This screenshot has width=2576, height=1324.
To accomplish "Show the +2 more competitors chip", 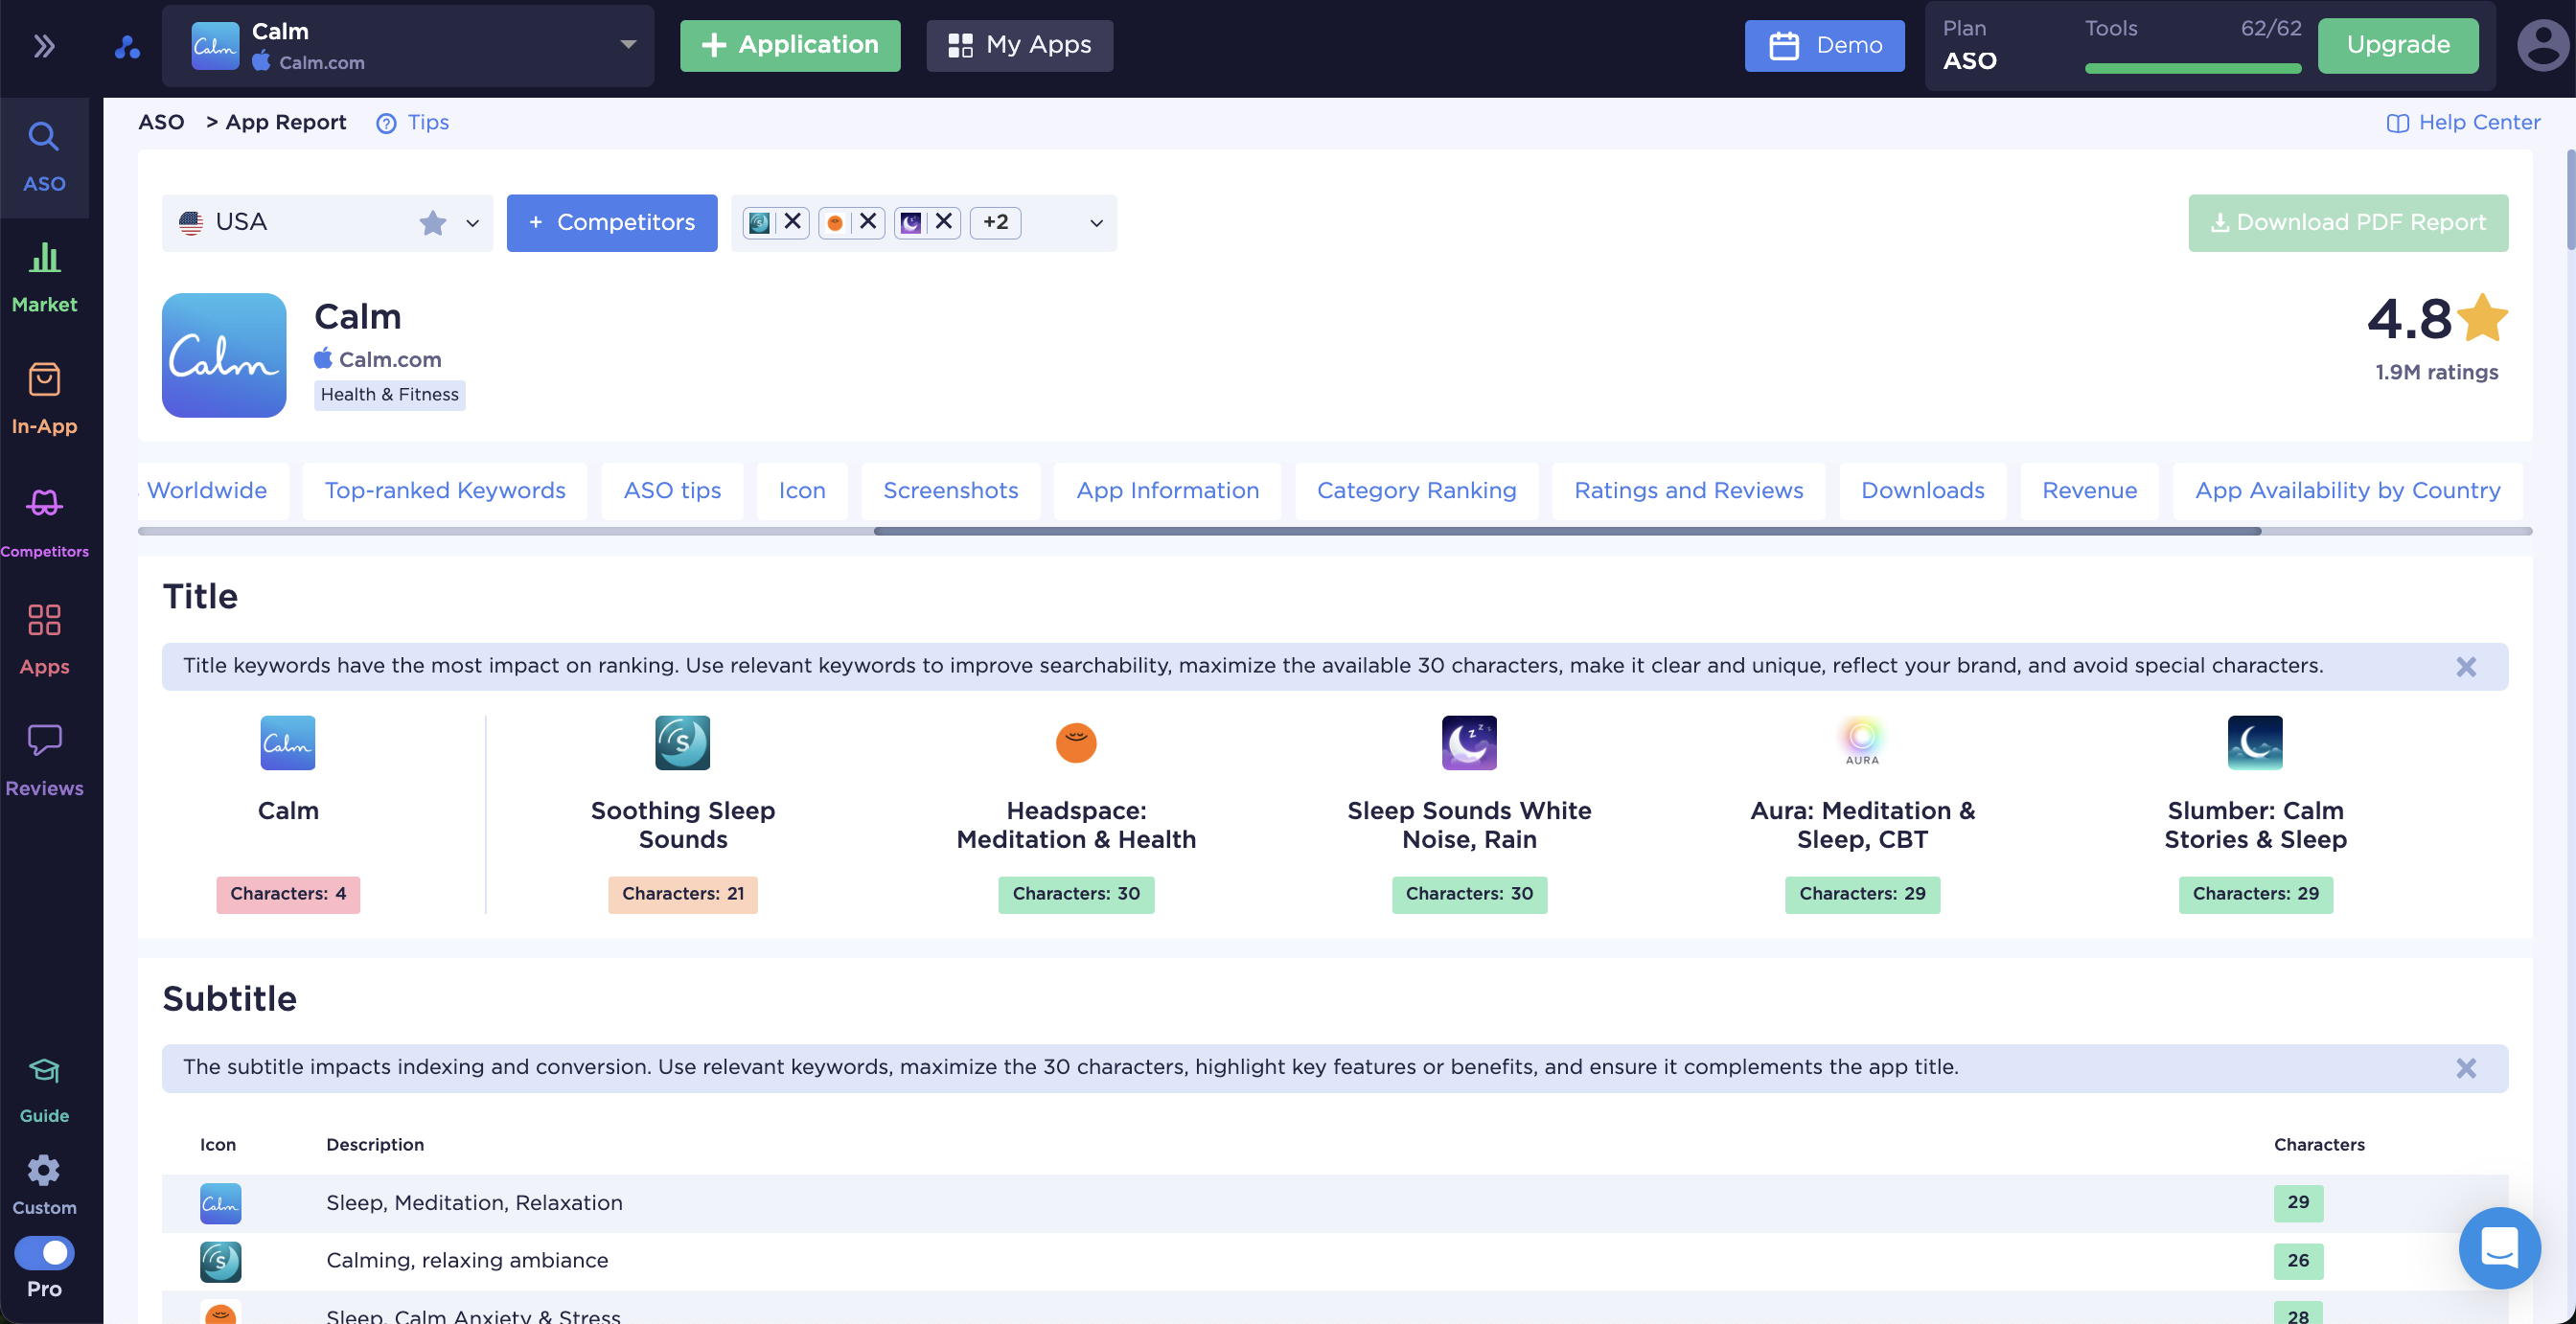I will 995,222.
